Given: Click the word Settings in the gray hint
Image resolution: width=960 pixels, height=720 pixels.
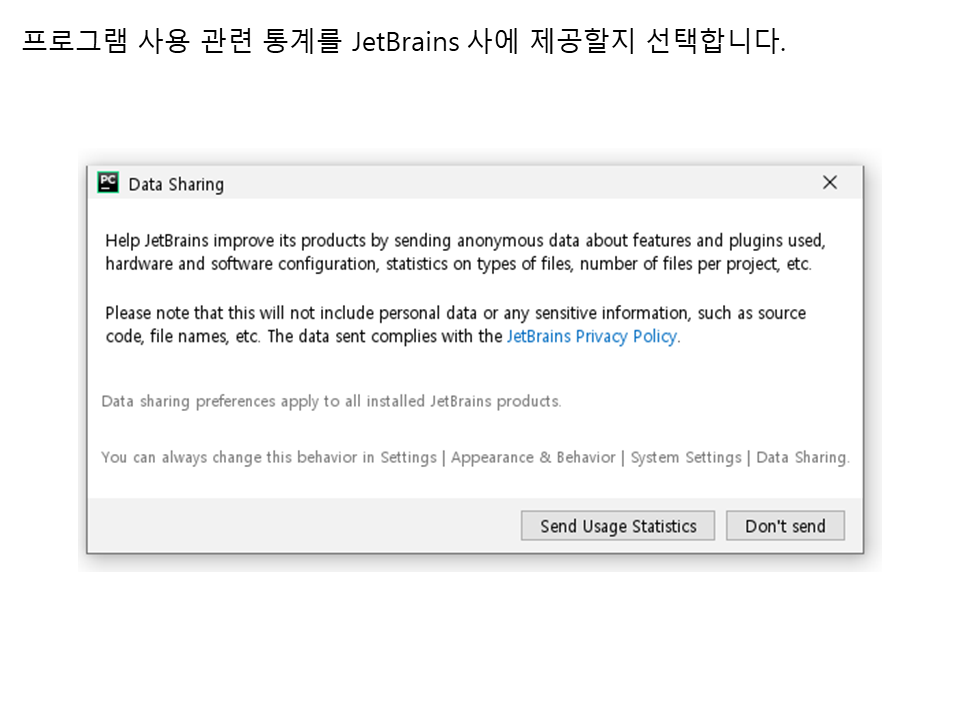Looking at the screenshot, I should (408, 458).
